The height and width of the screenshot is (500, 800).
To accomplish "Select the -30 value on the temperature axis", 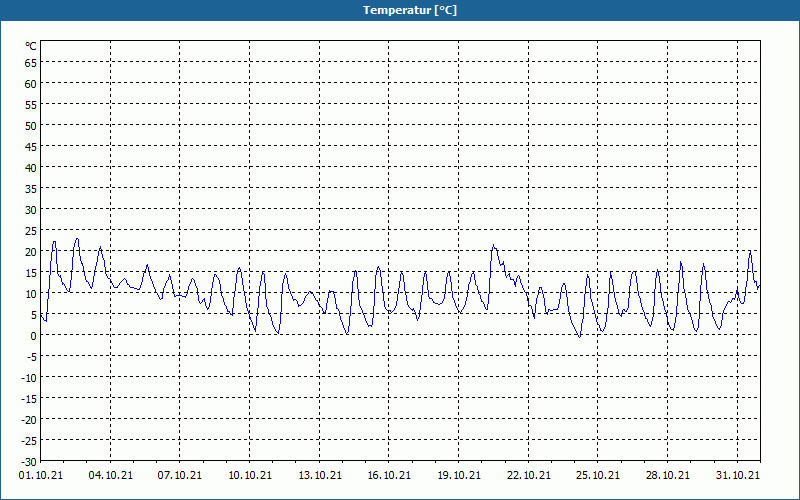I will coord(29,461).
